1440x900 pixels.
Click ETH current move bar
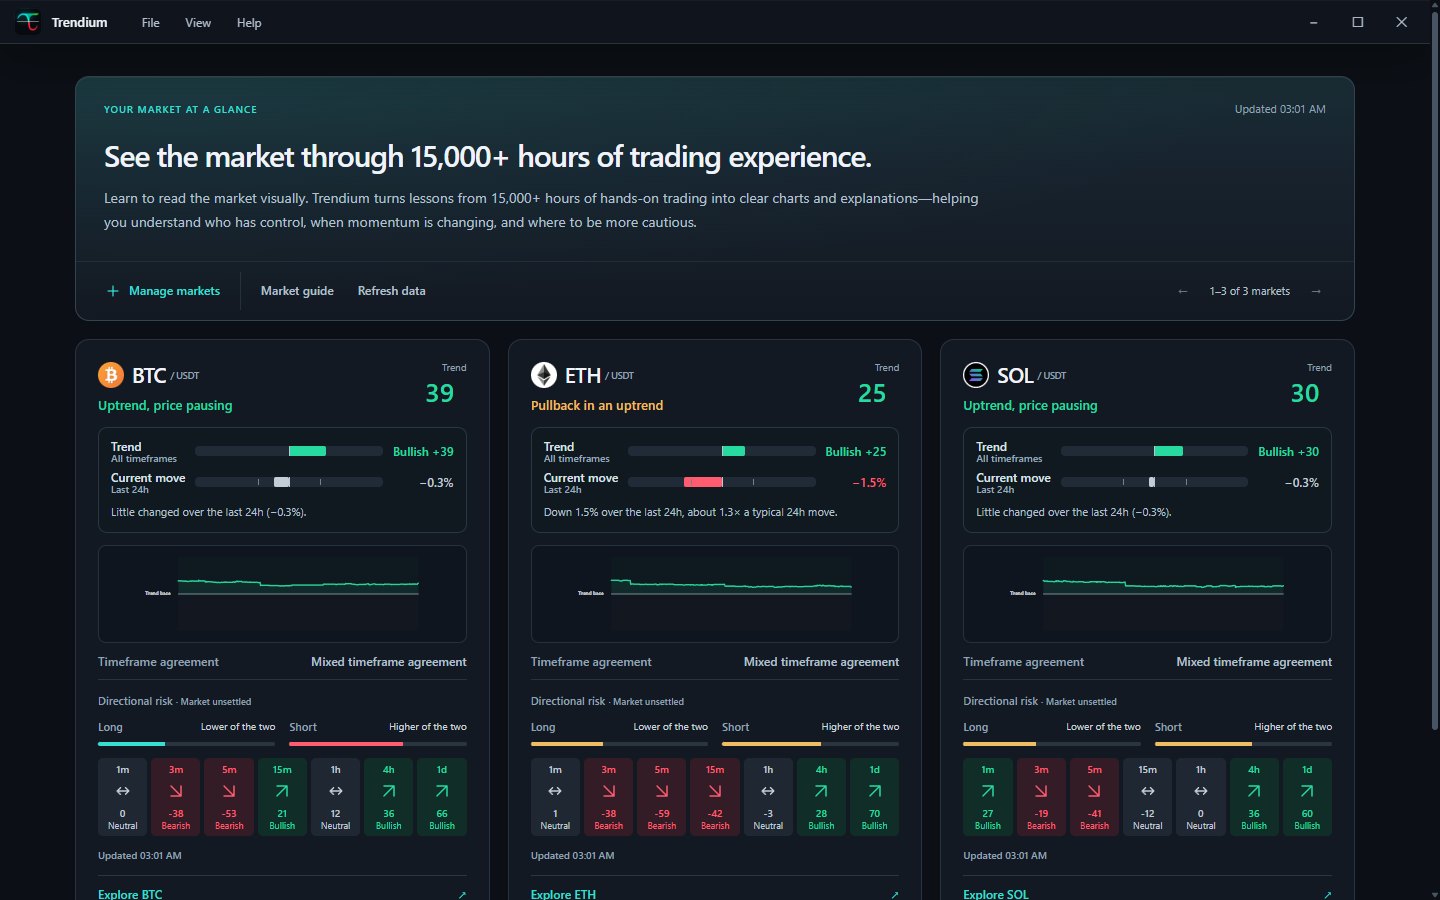point(721,482)
